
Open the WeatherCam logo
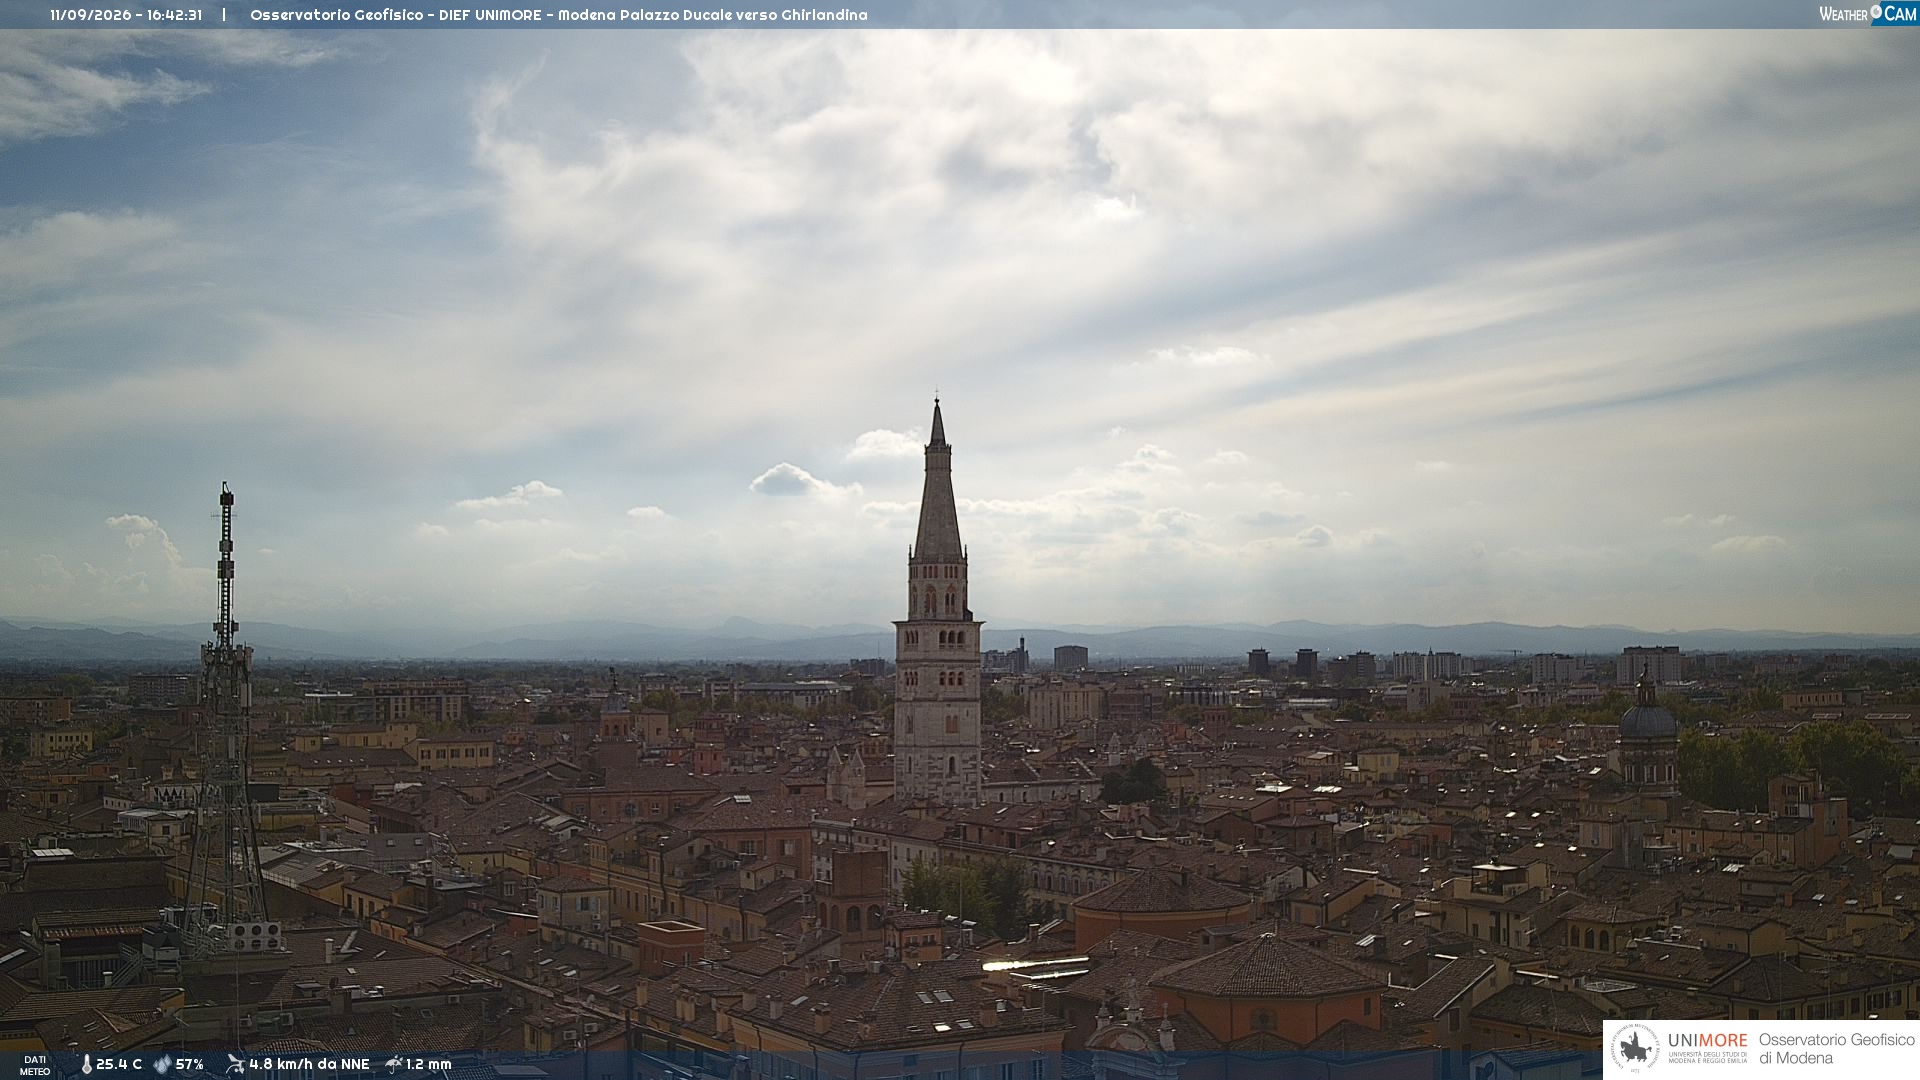pos(1868,14)
